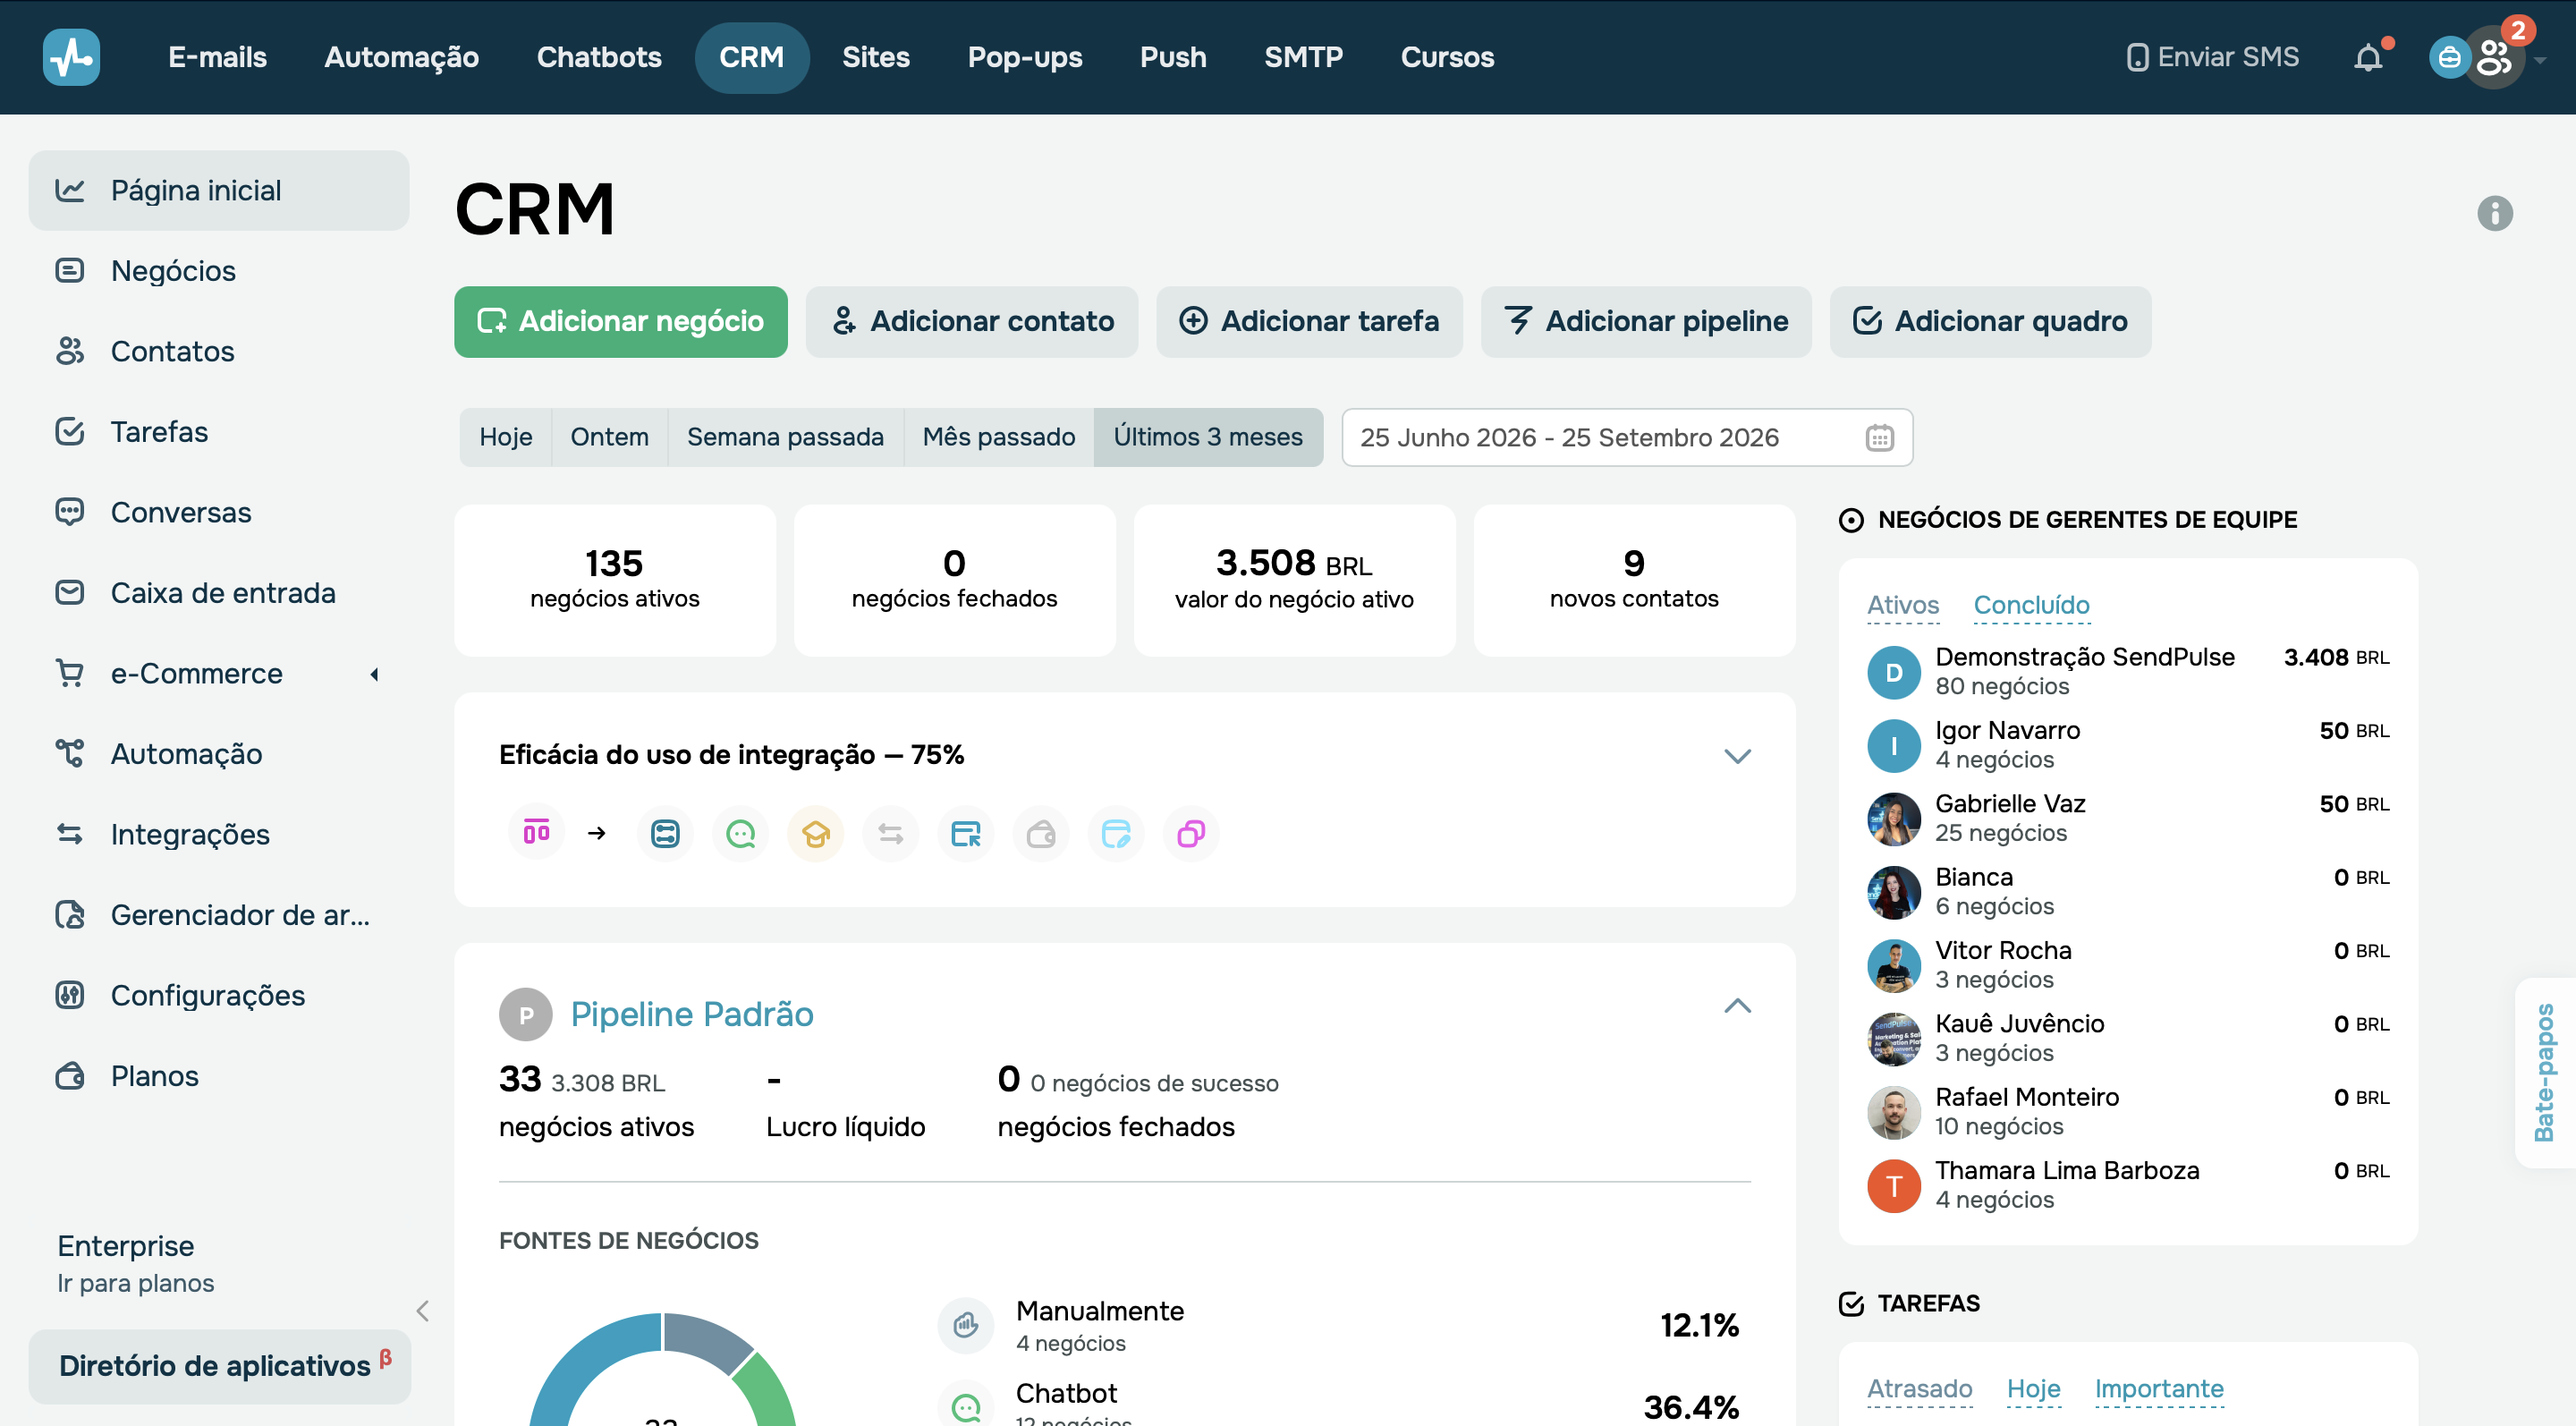
Task: Click the site builder cursor integration icon
Action: (966, 833)
